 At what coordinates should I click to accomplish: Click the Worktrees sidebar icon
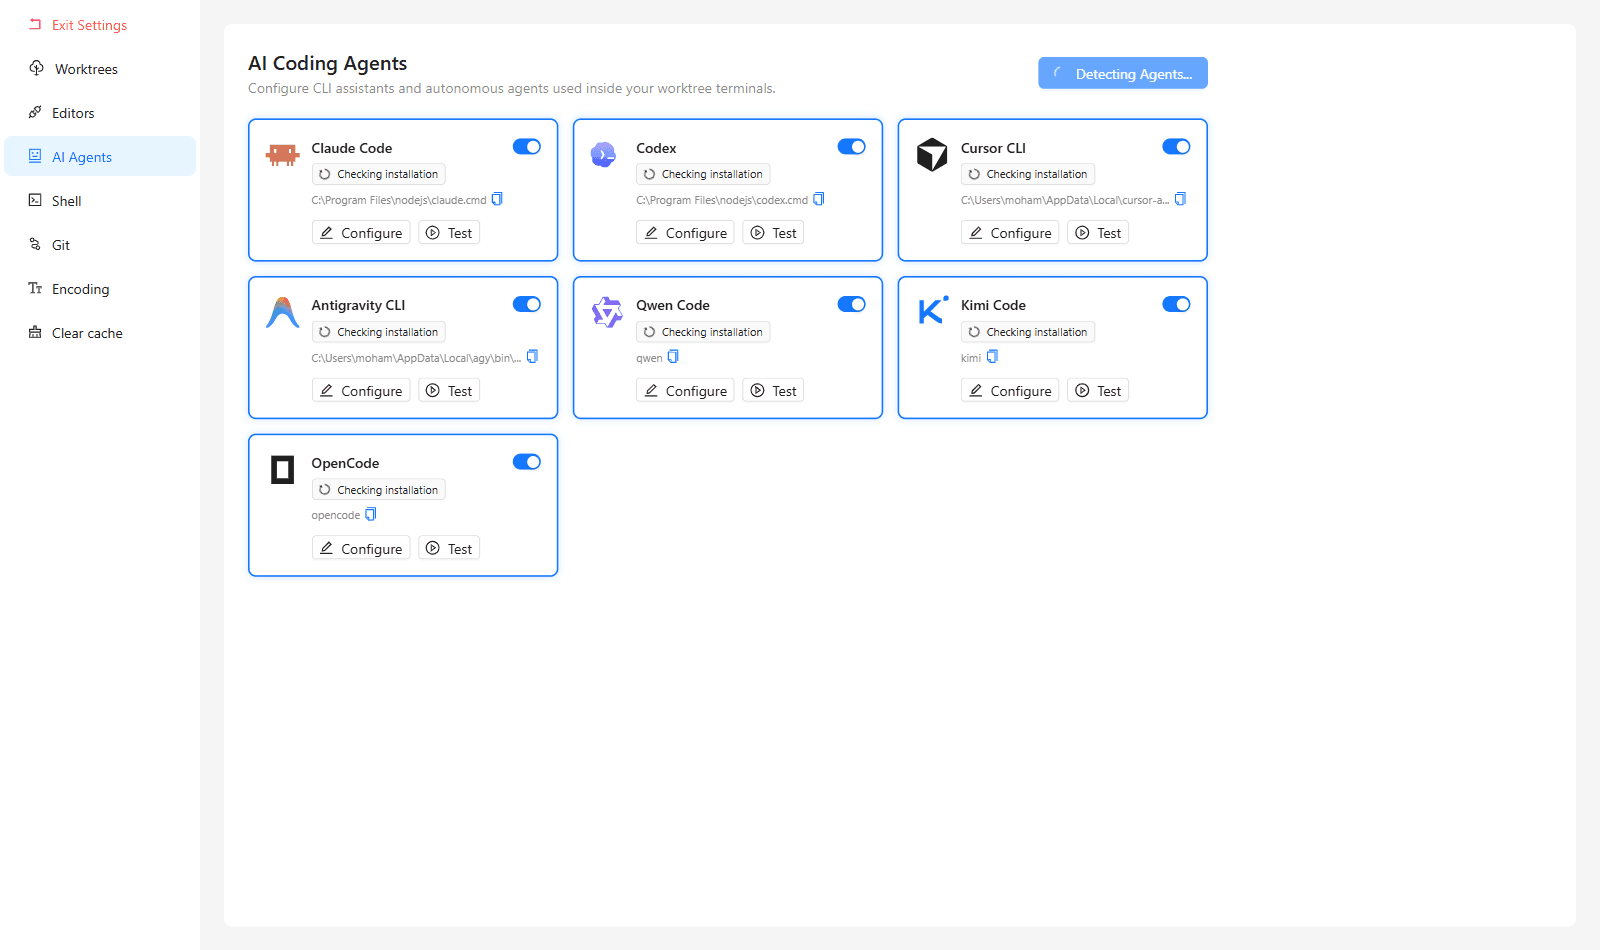coord(36,68)
